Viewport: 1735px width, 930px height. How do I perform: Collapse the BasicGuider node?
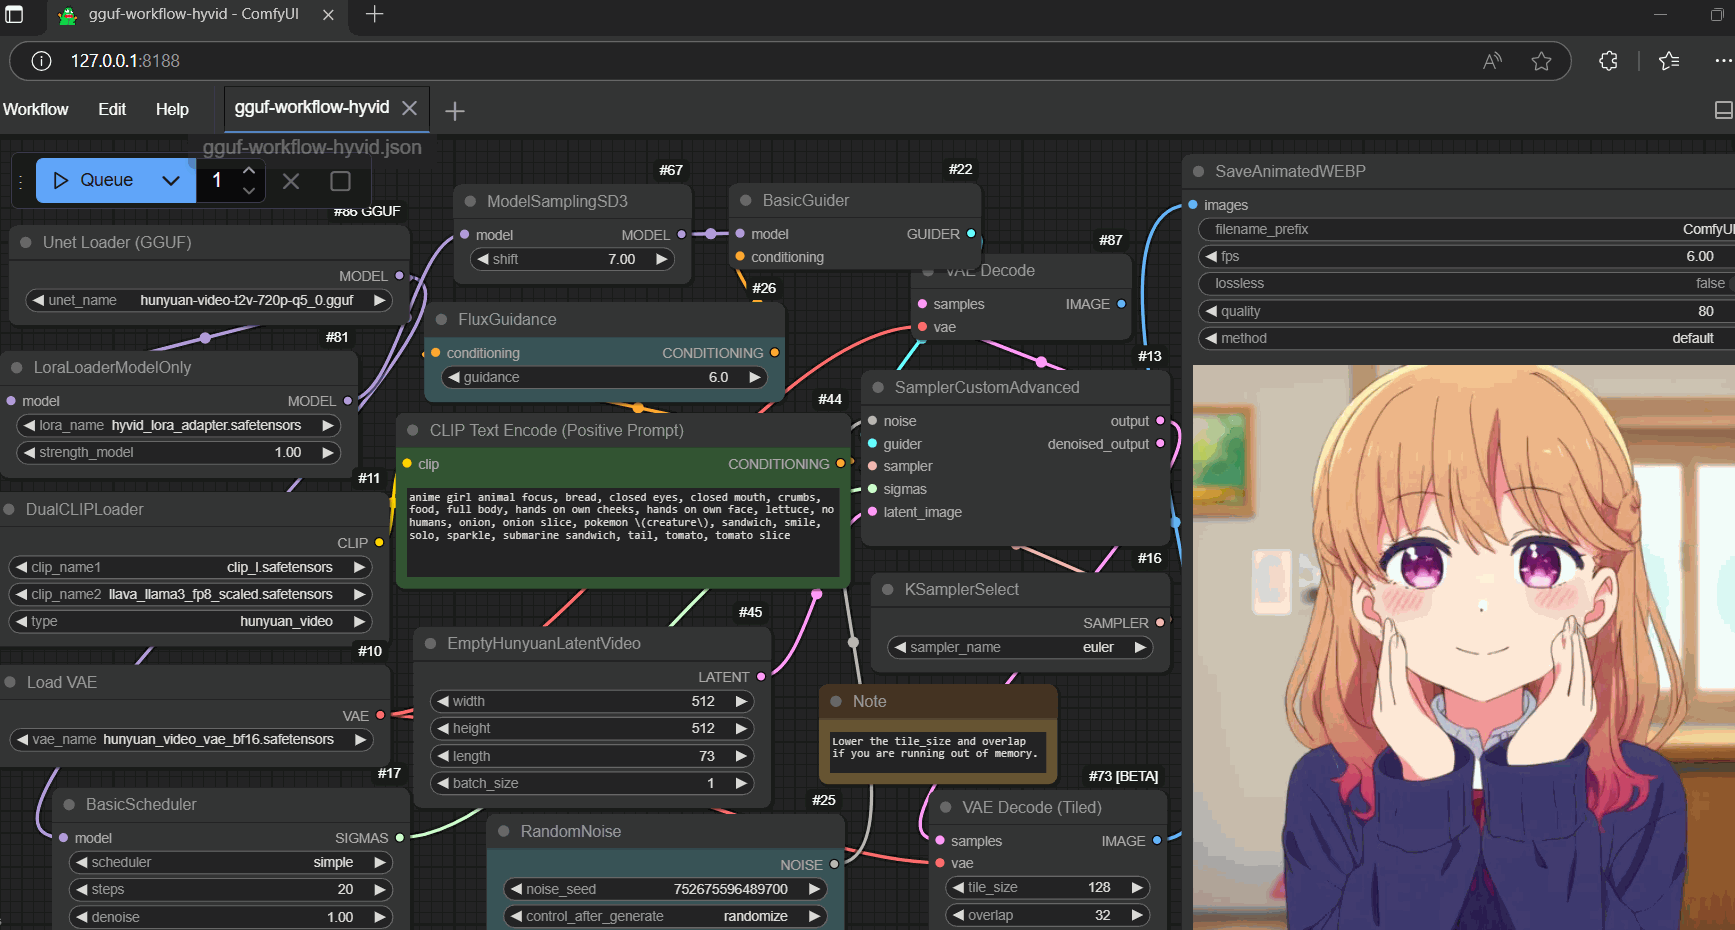(746, 200)
